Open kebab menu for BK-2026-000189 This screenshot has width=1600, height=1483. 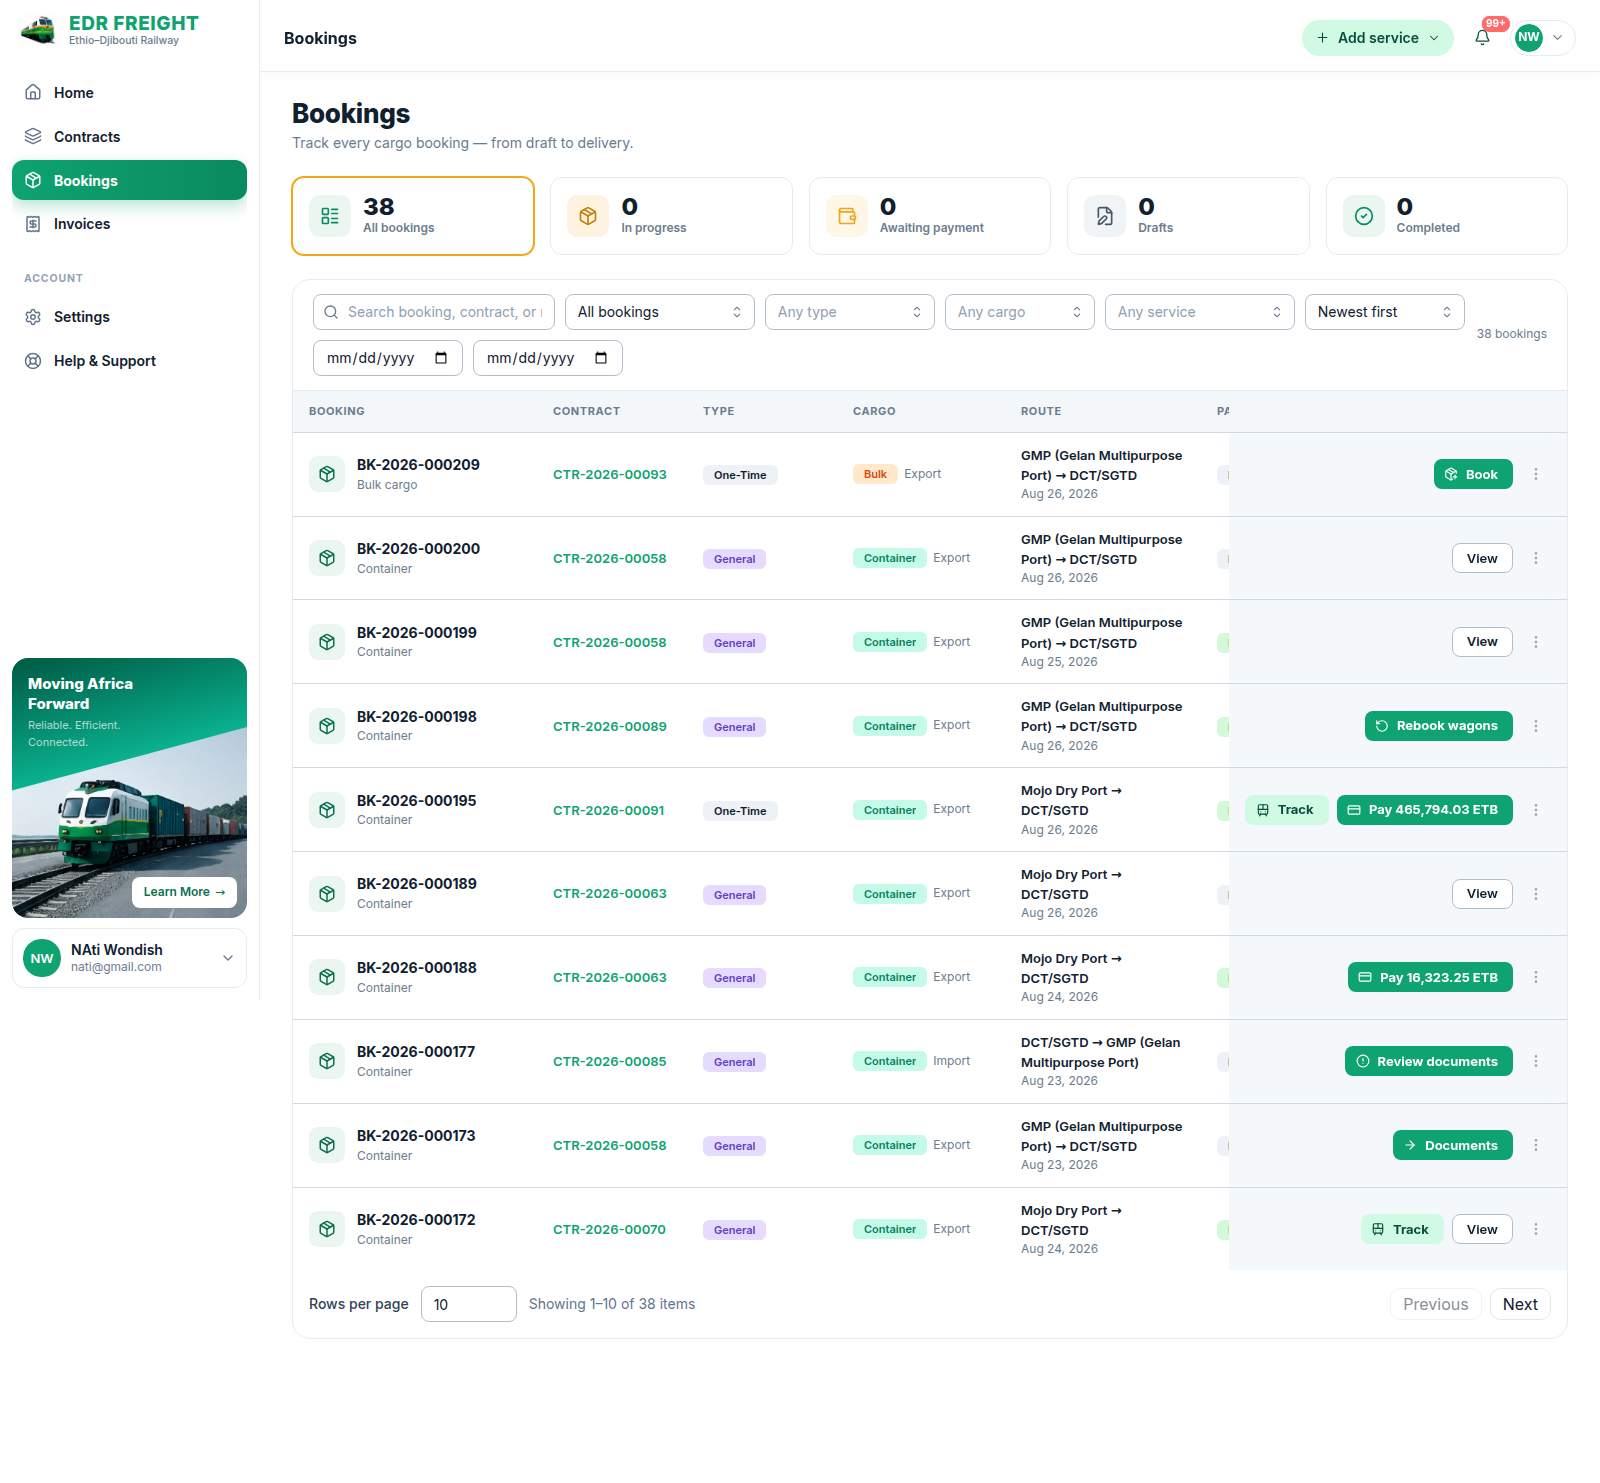(x=1536, y=894)
